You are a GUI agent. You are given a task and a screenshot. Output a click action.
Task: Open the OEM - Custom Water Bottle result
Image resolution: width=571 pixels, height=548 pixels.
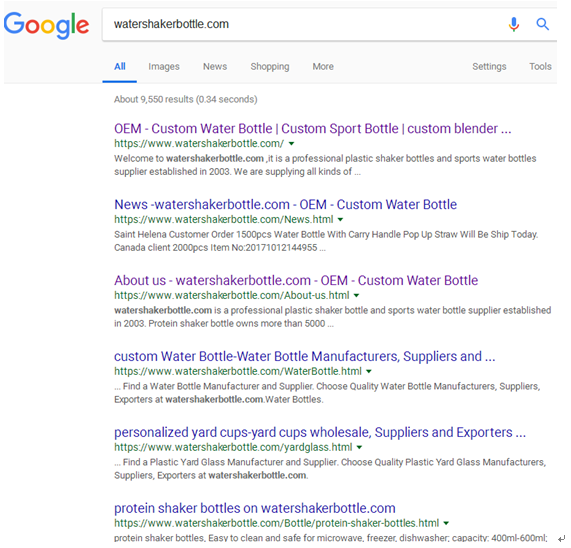[312, 129]
